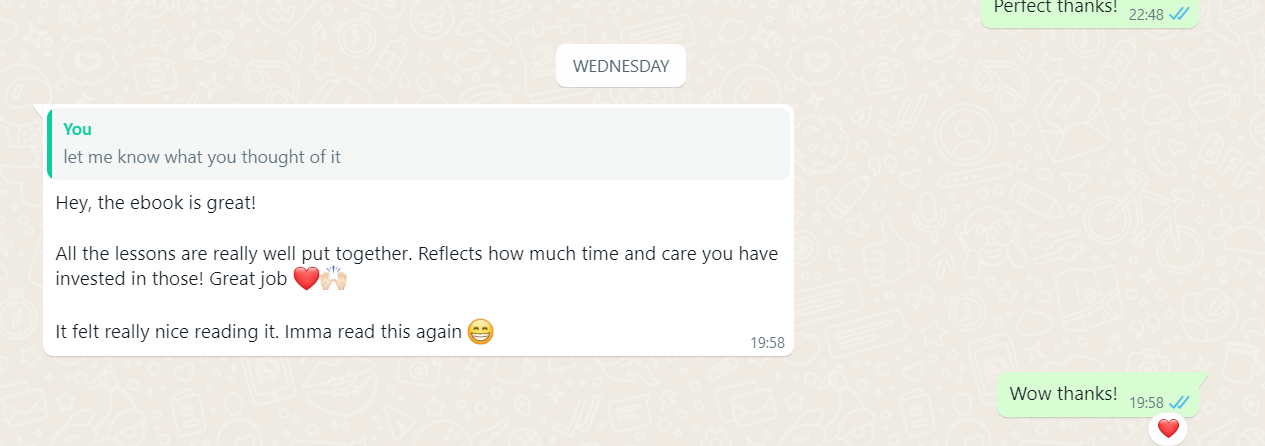Image resolution: width=1265 pixels, height=446 pixels.
Task: Click the WEDNESDAY date chip
Action: [x=620, y=66]
